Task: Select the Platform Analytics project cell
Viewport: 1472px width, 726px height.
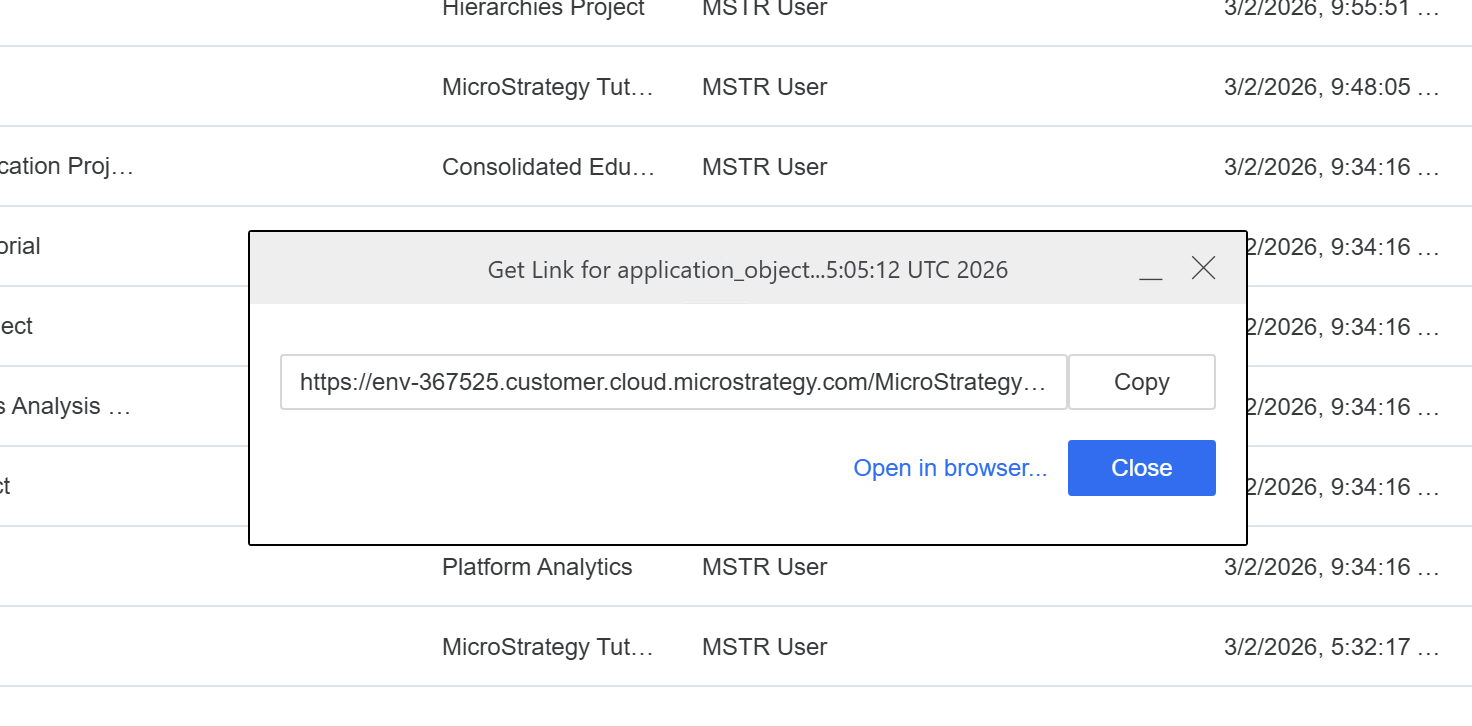Action: (537, 567)
